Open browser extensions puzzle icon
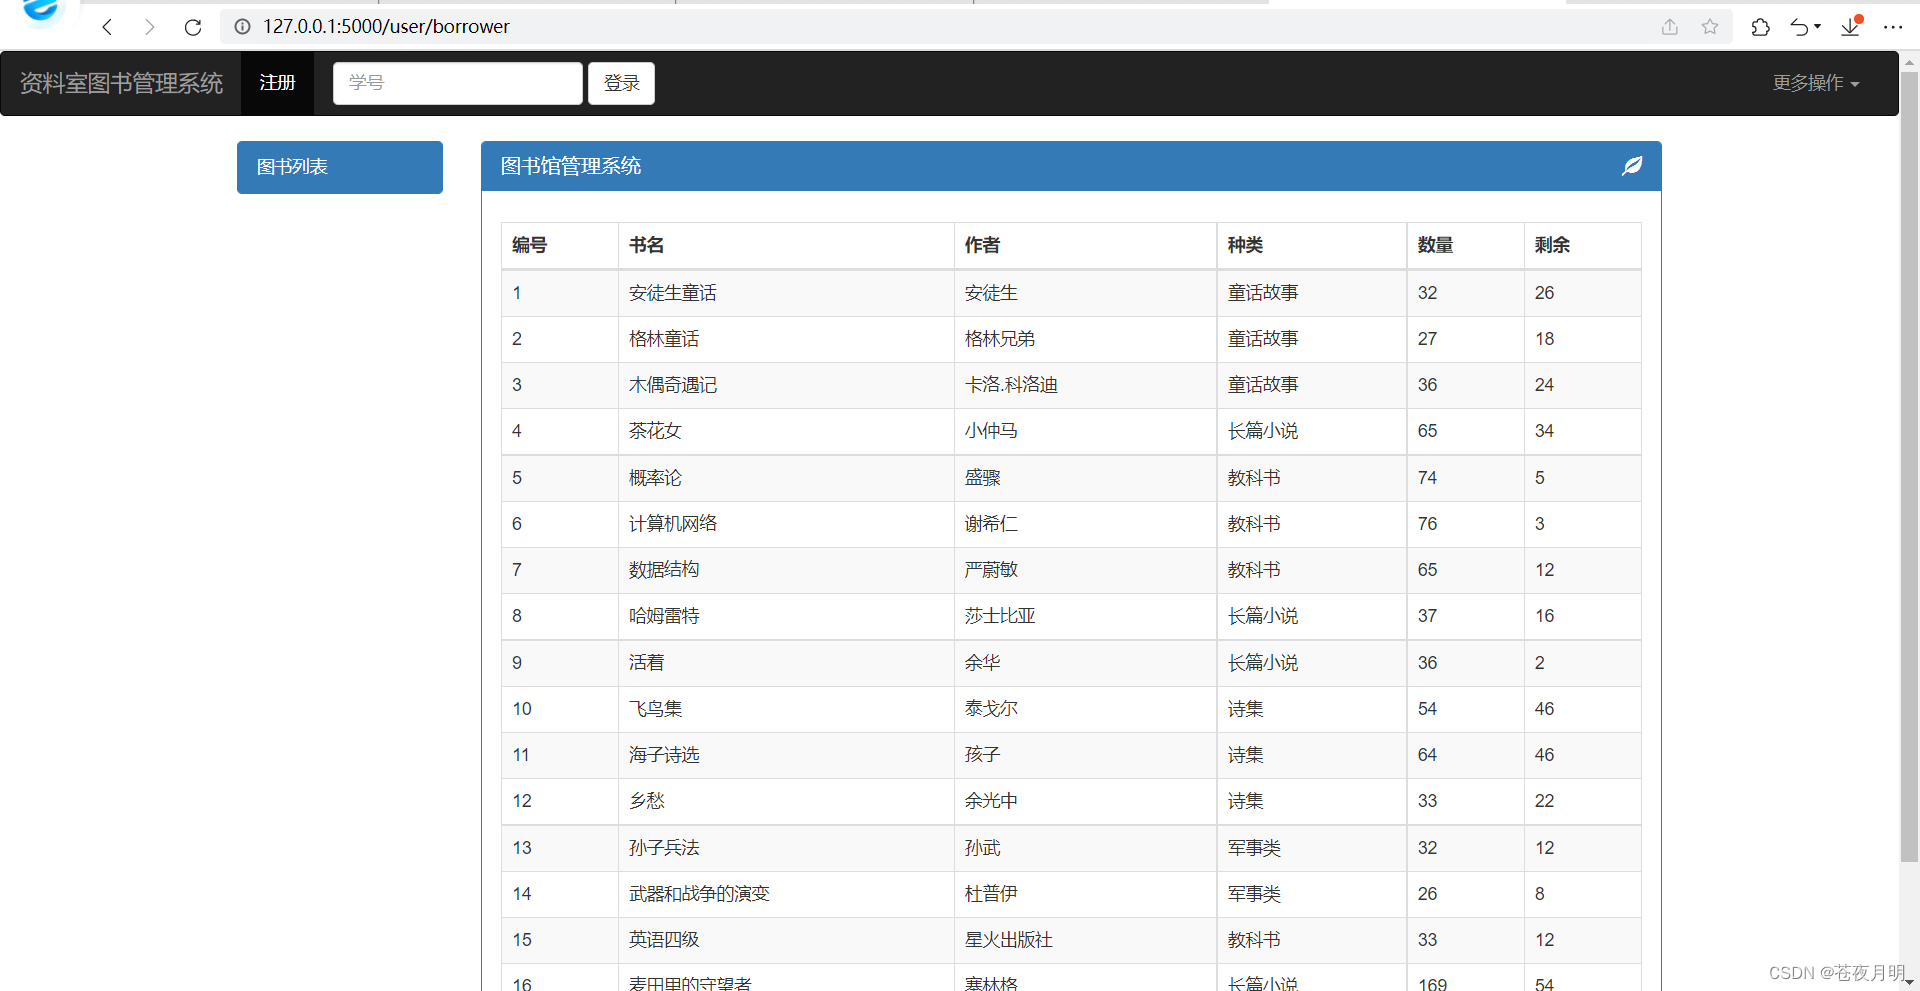1920x991 pixels. coord(1761,27)
